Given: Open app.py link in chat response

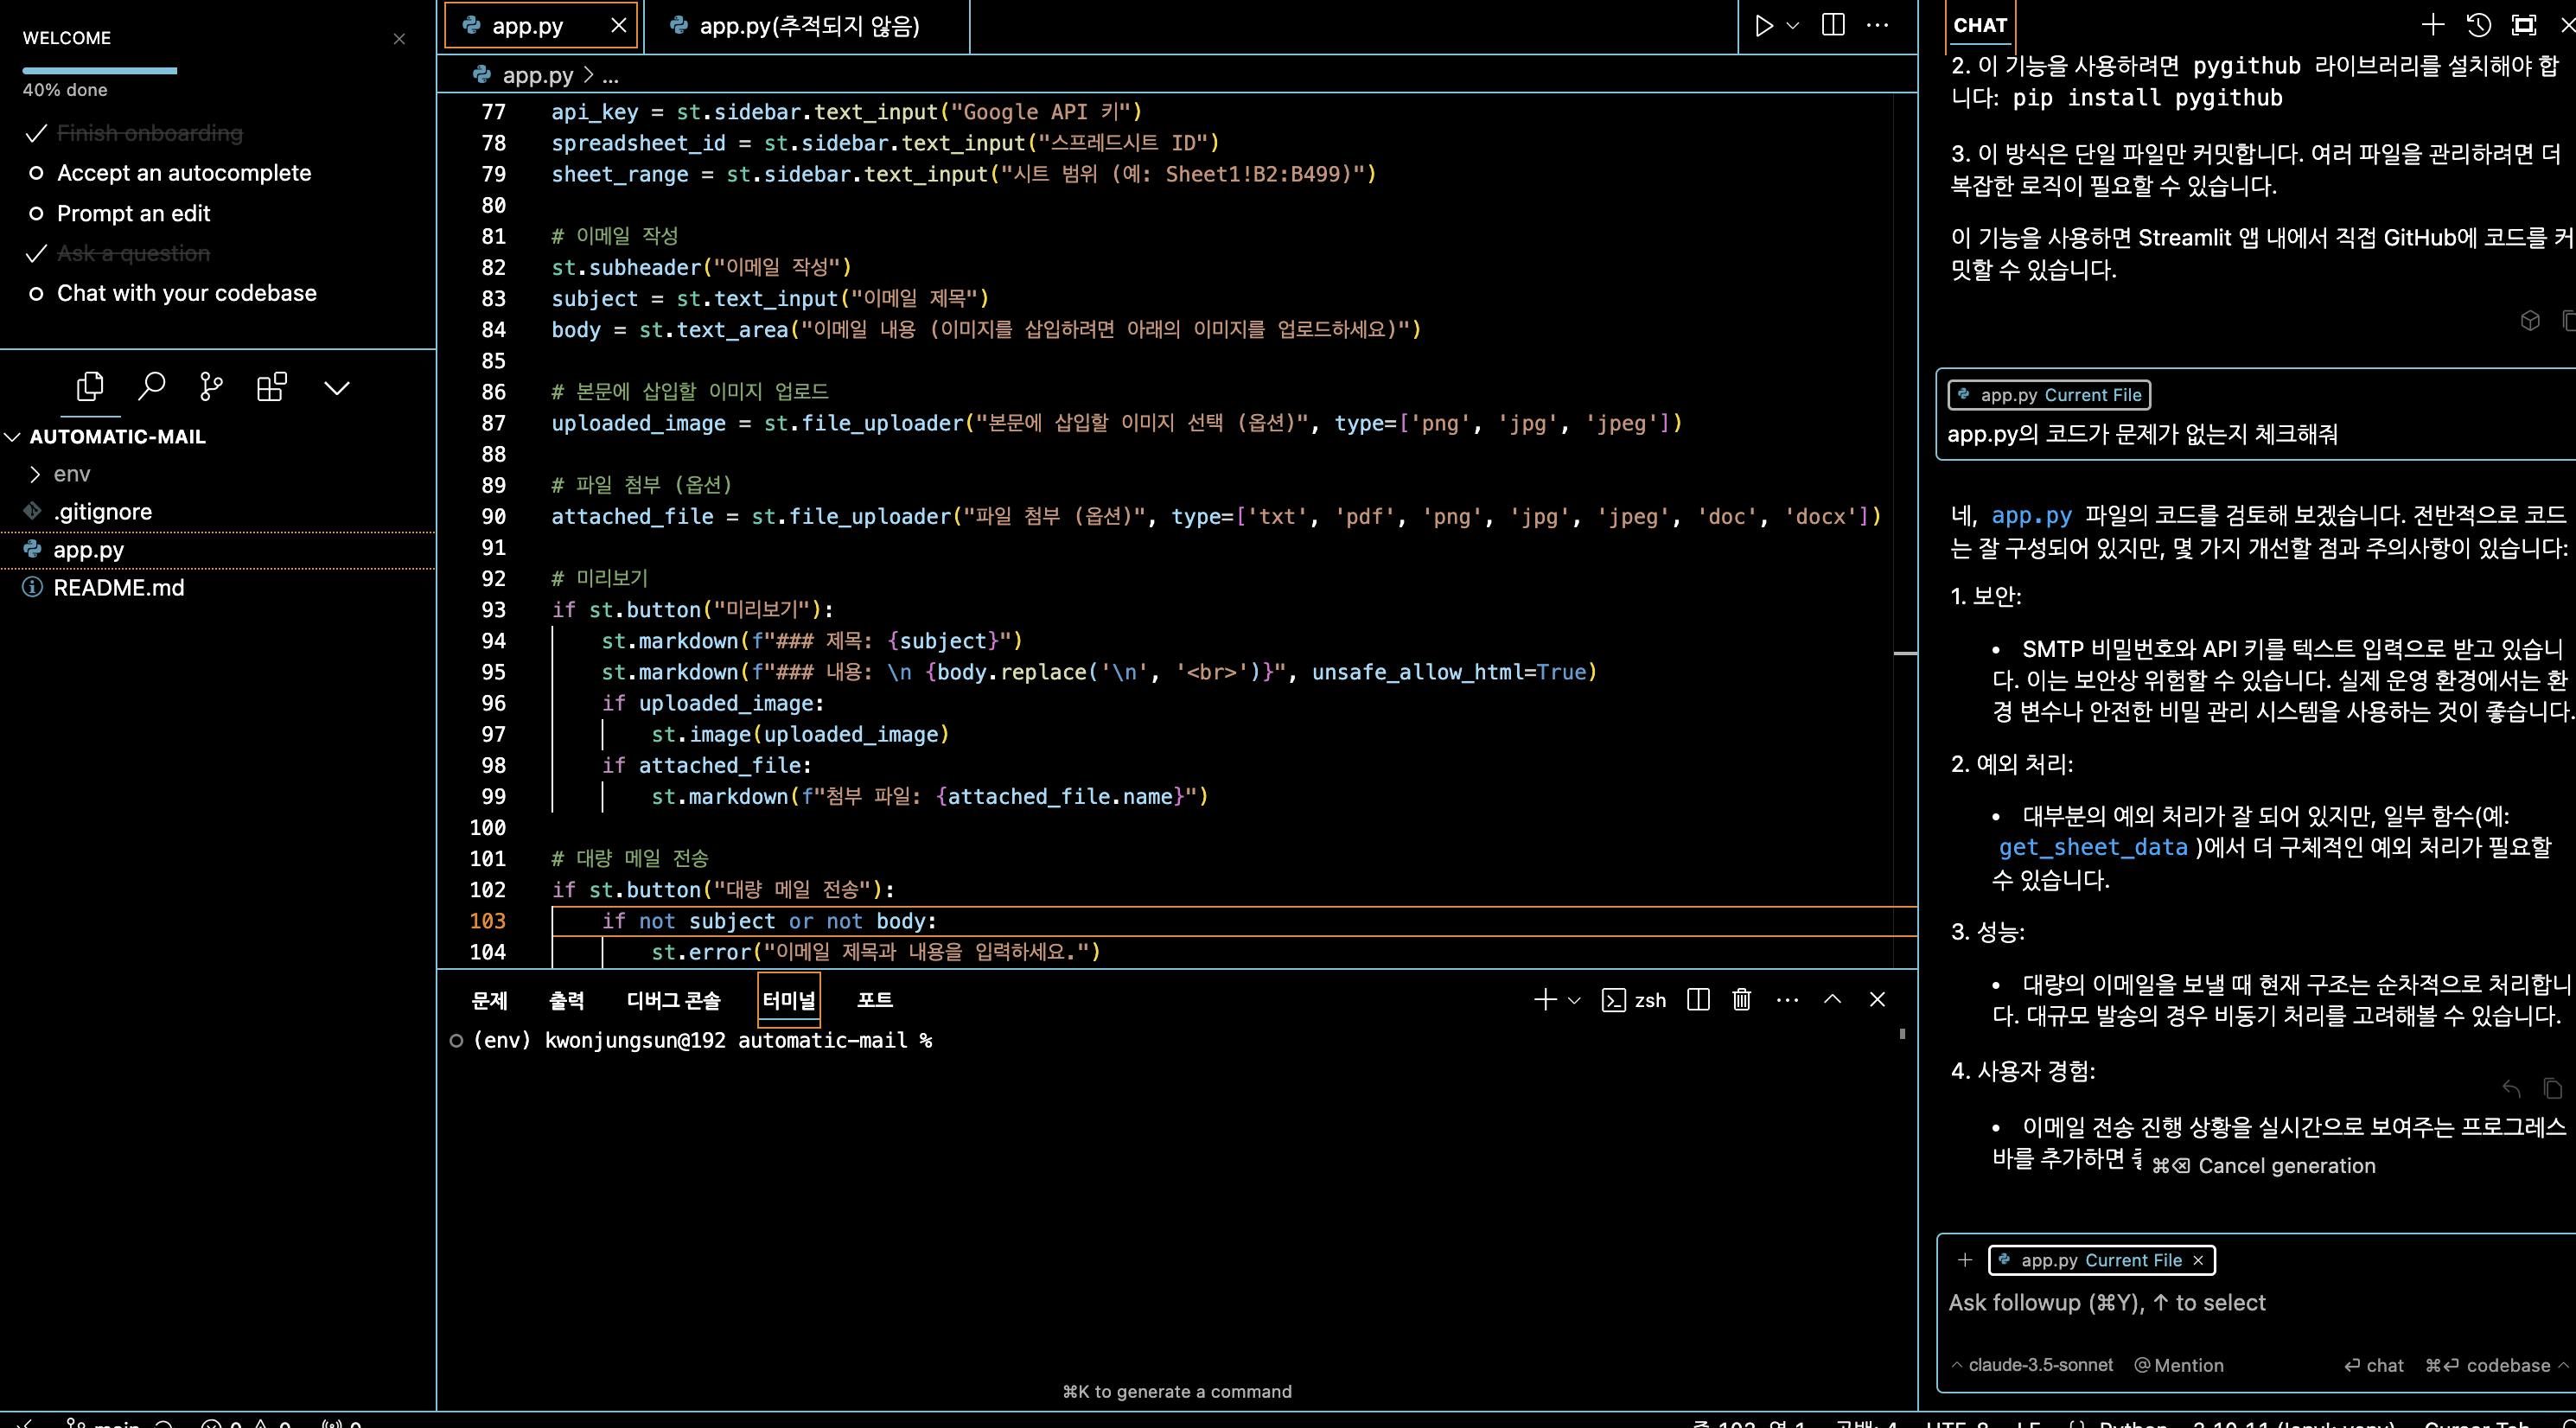Looking at the screenshot, I should pyautogui.click(x=2031, y=516).
